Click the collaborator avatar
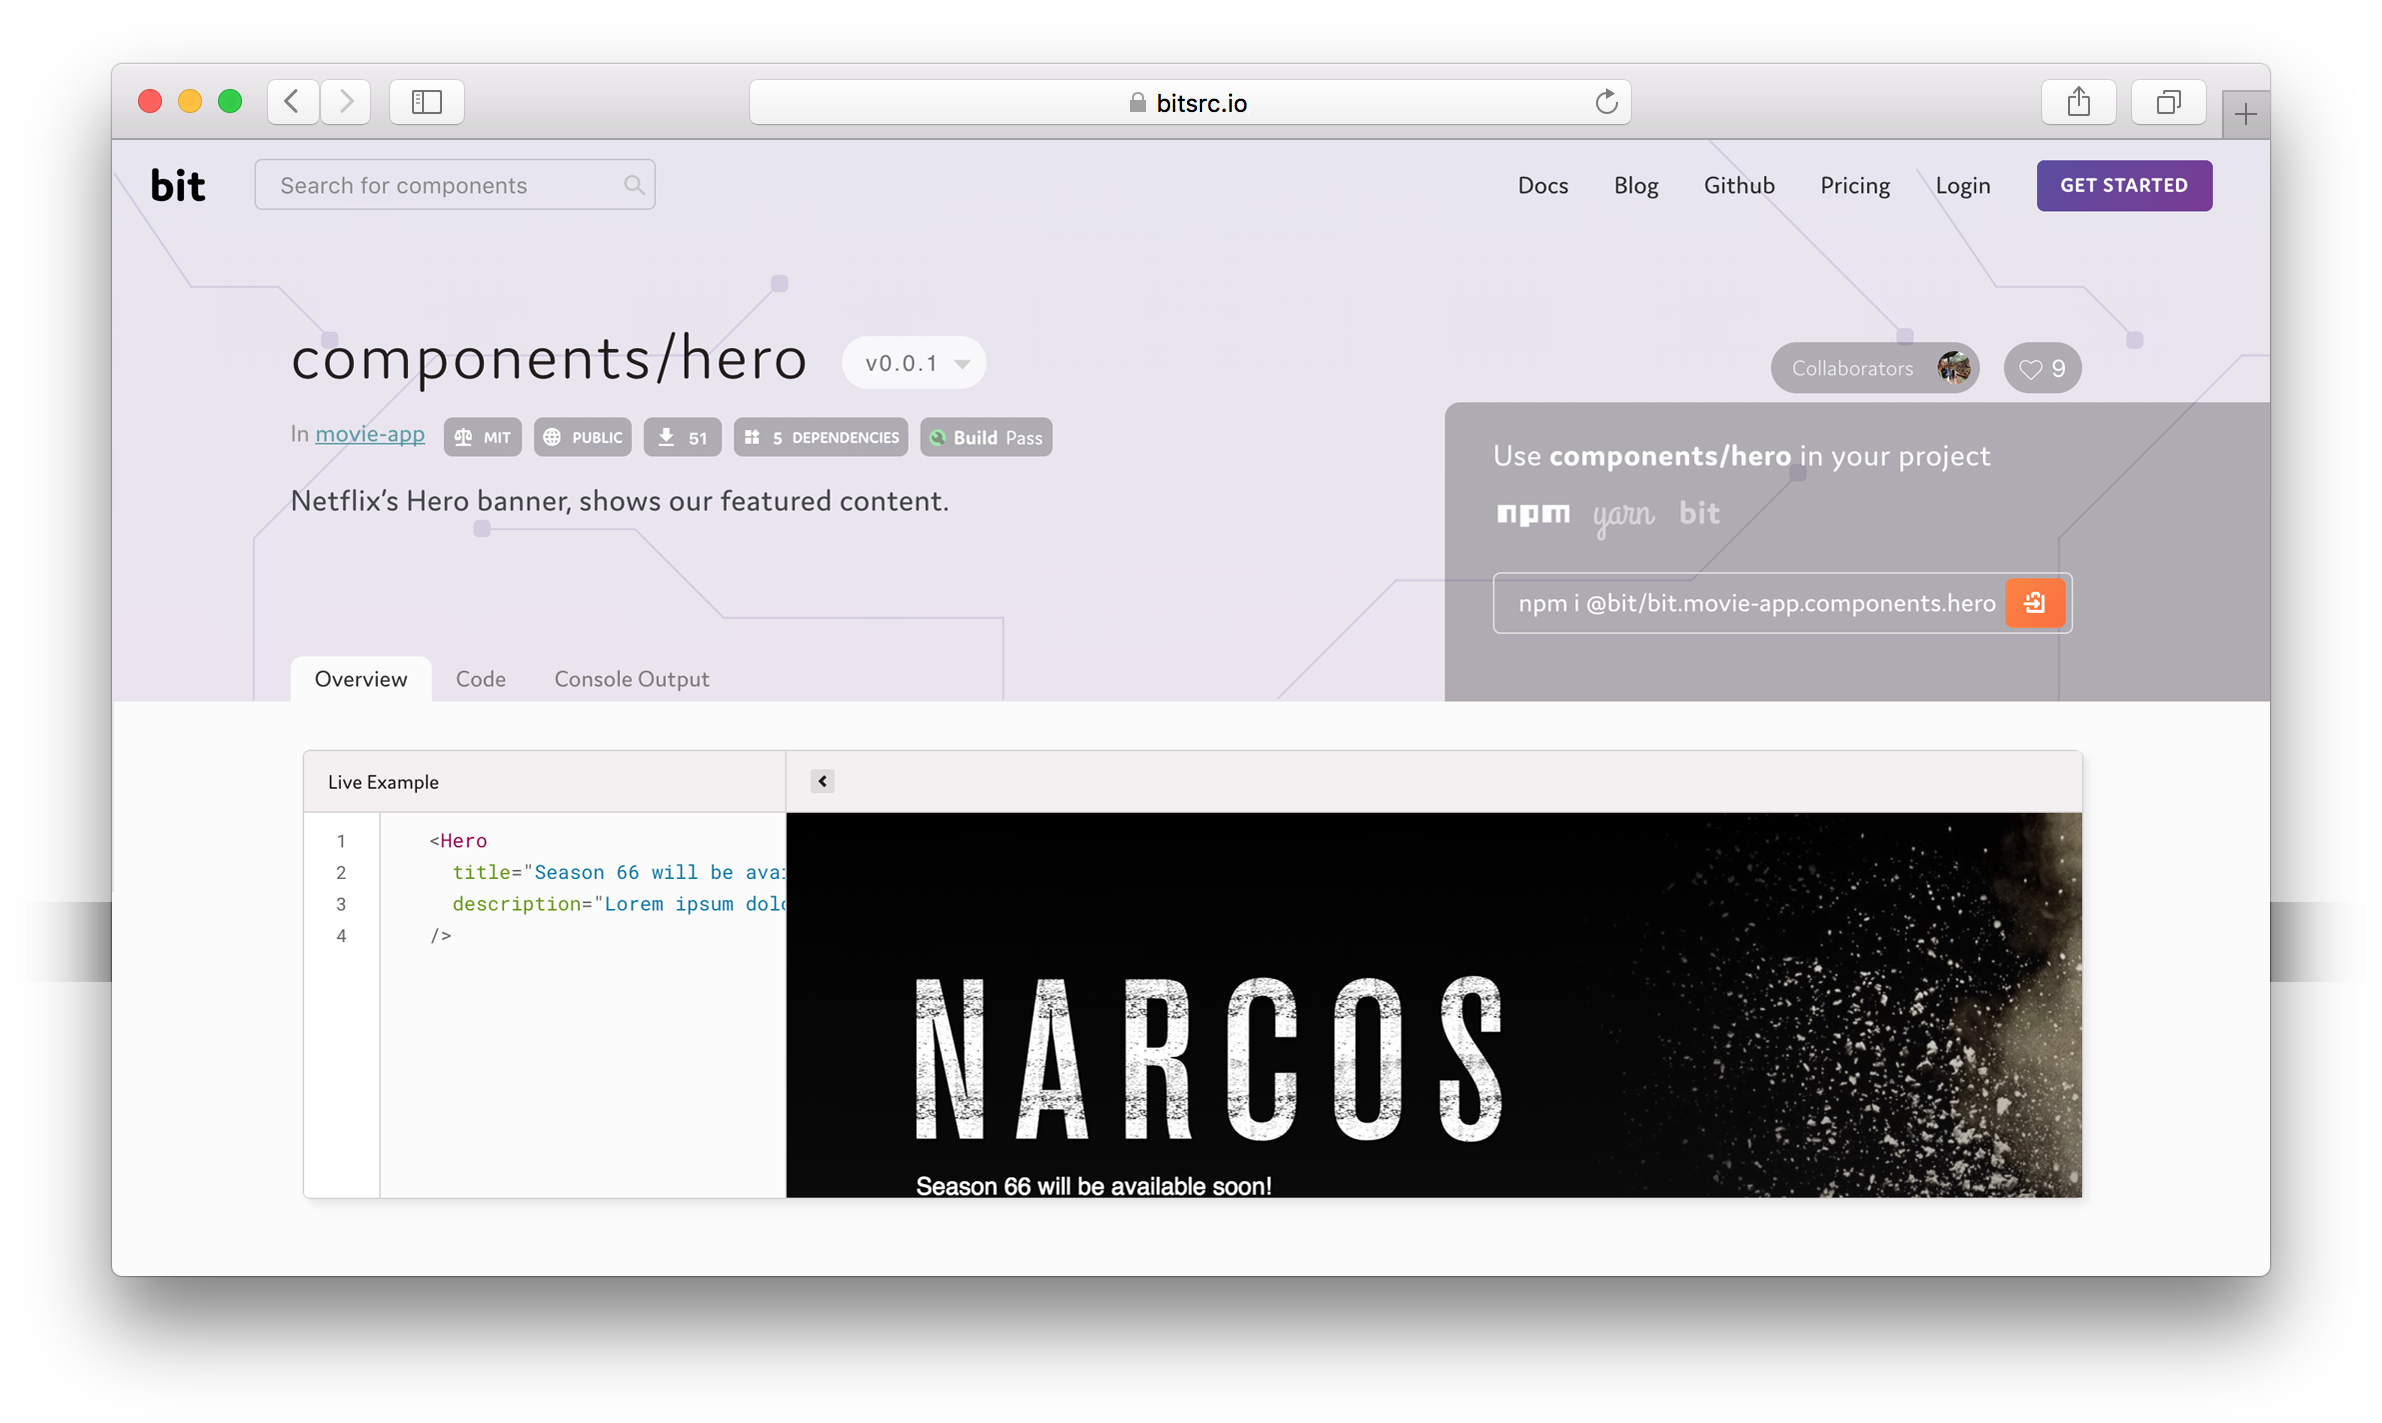 click(1952, 367)
